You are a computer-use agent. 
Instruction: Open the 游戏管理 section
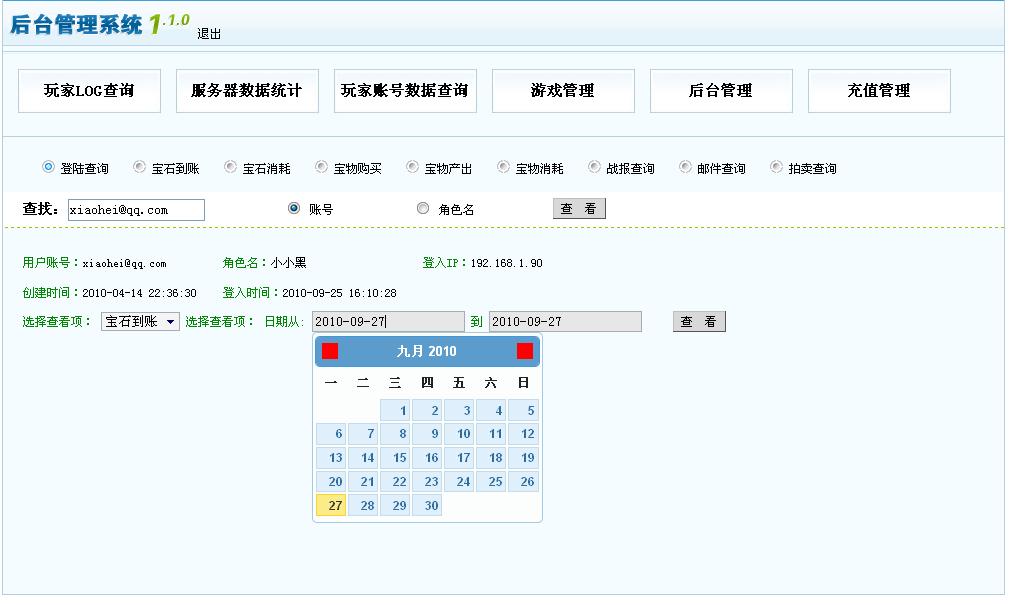563,90
